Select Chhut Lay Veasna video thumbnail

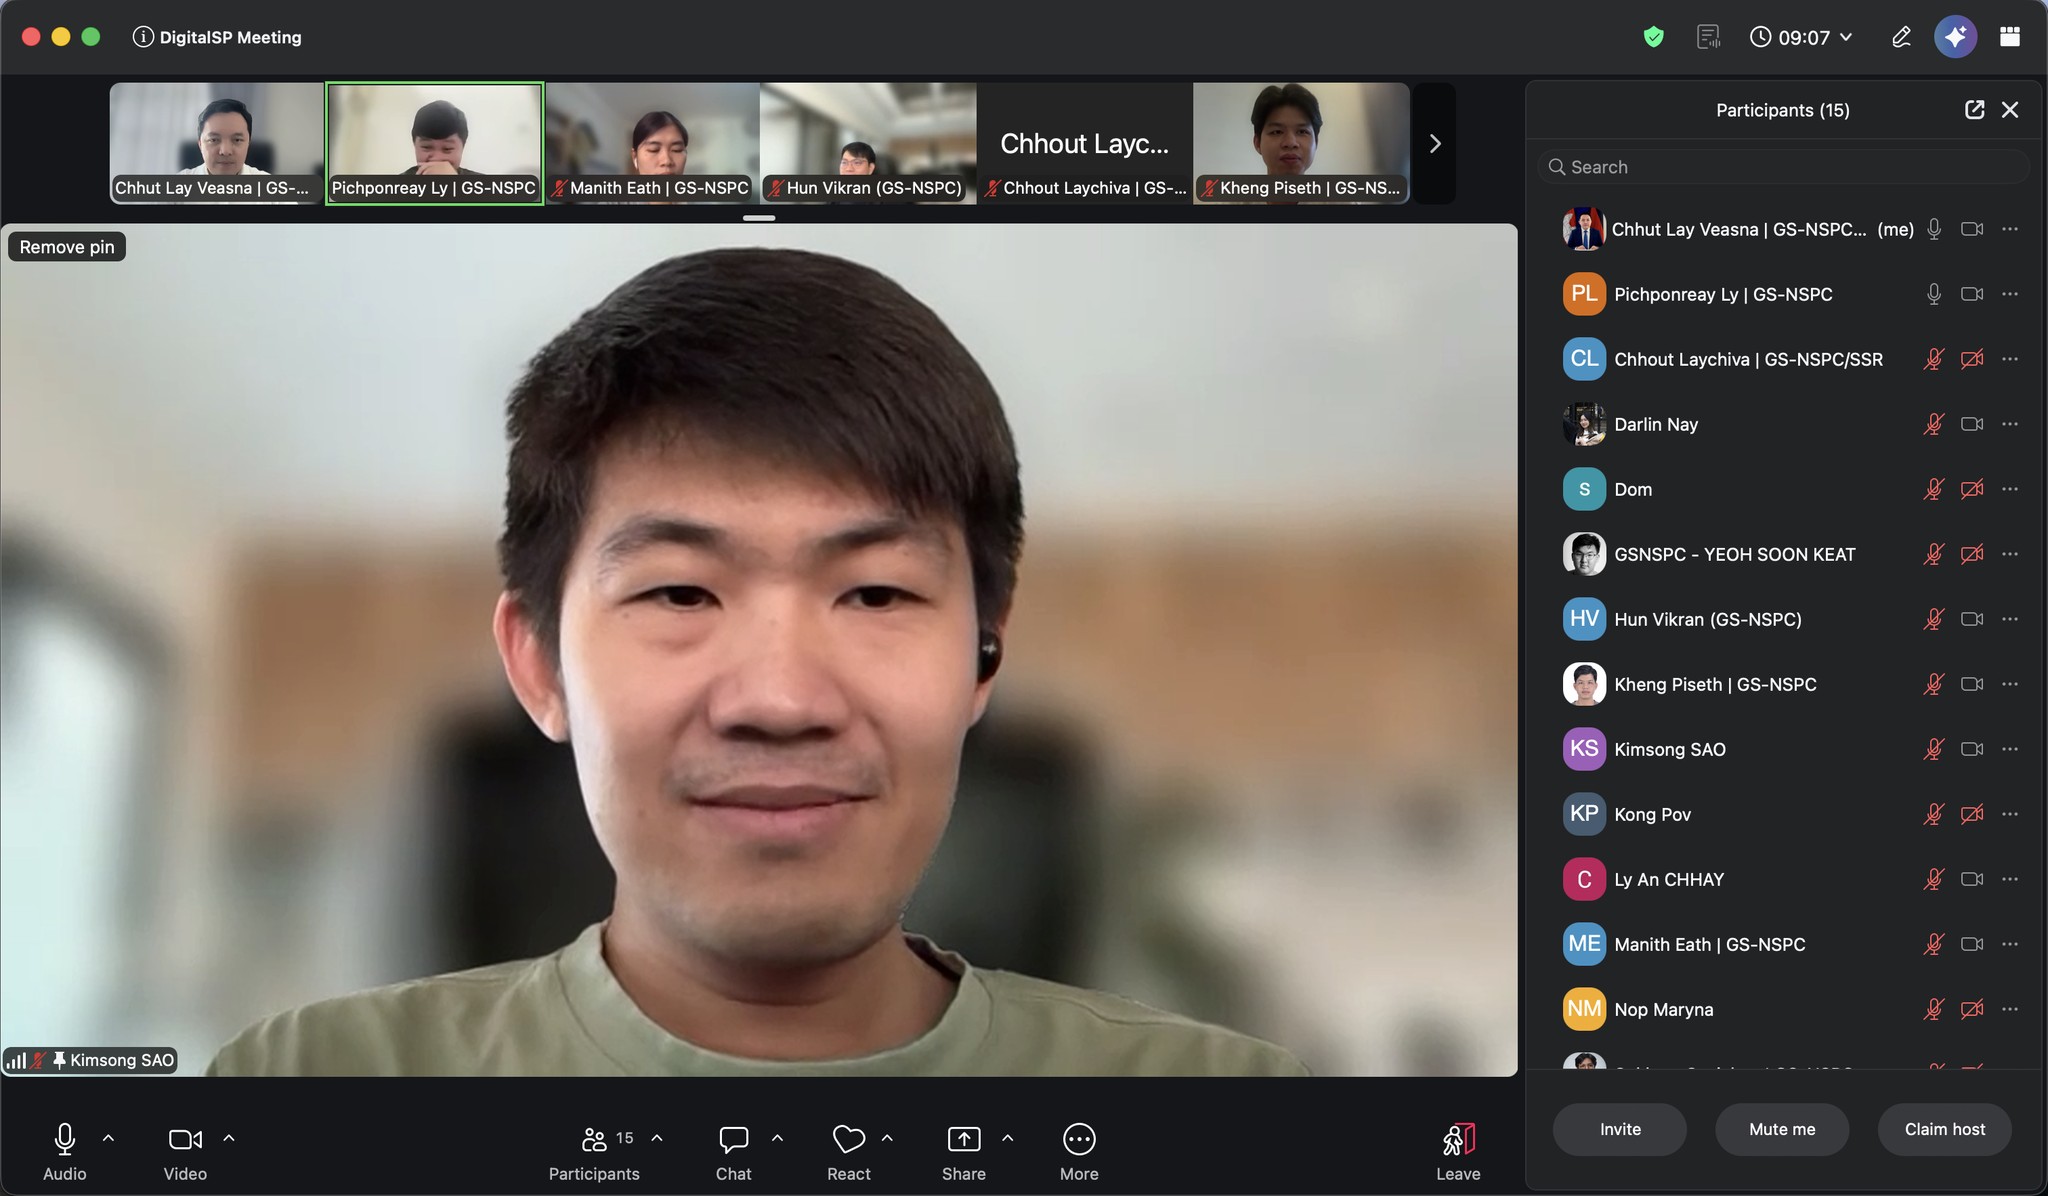tap(217, 143)
